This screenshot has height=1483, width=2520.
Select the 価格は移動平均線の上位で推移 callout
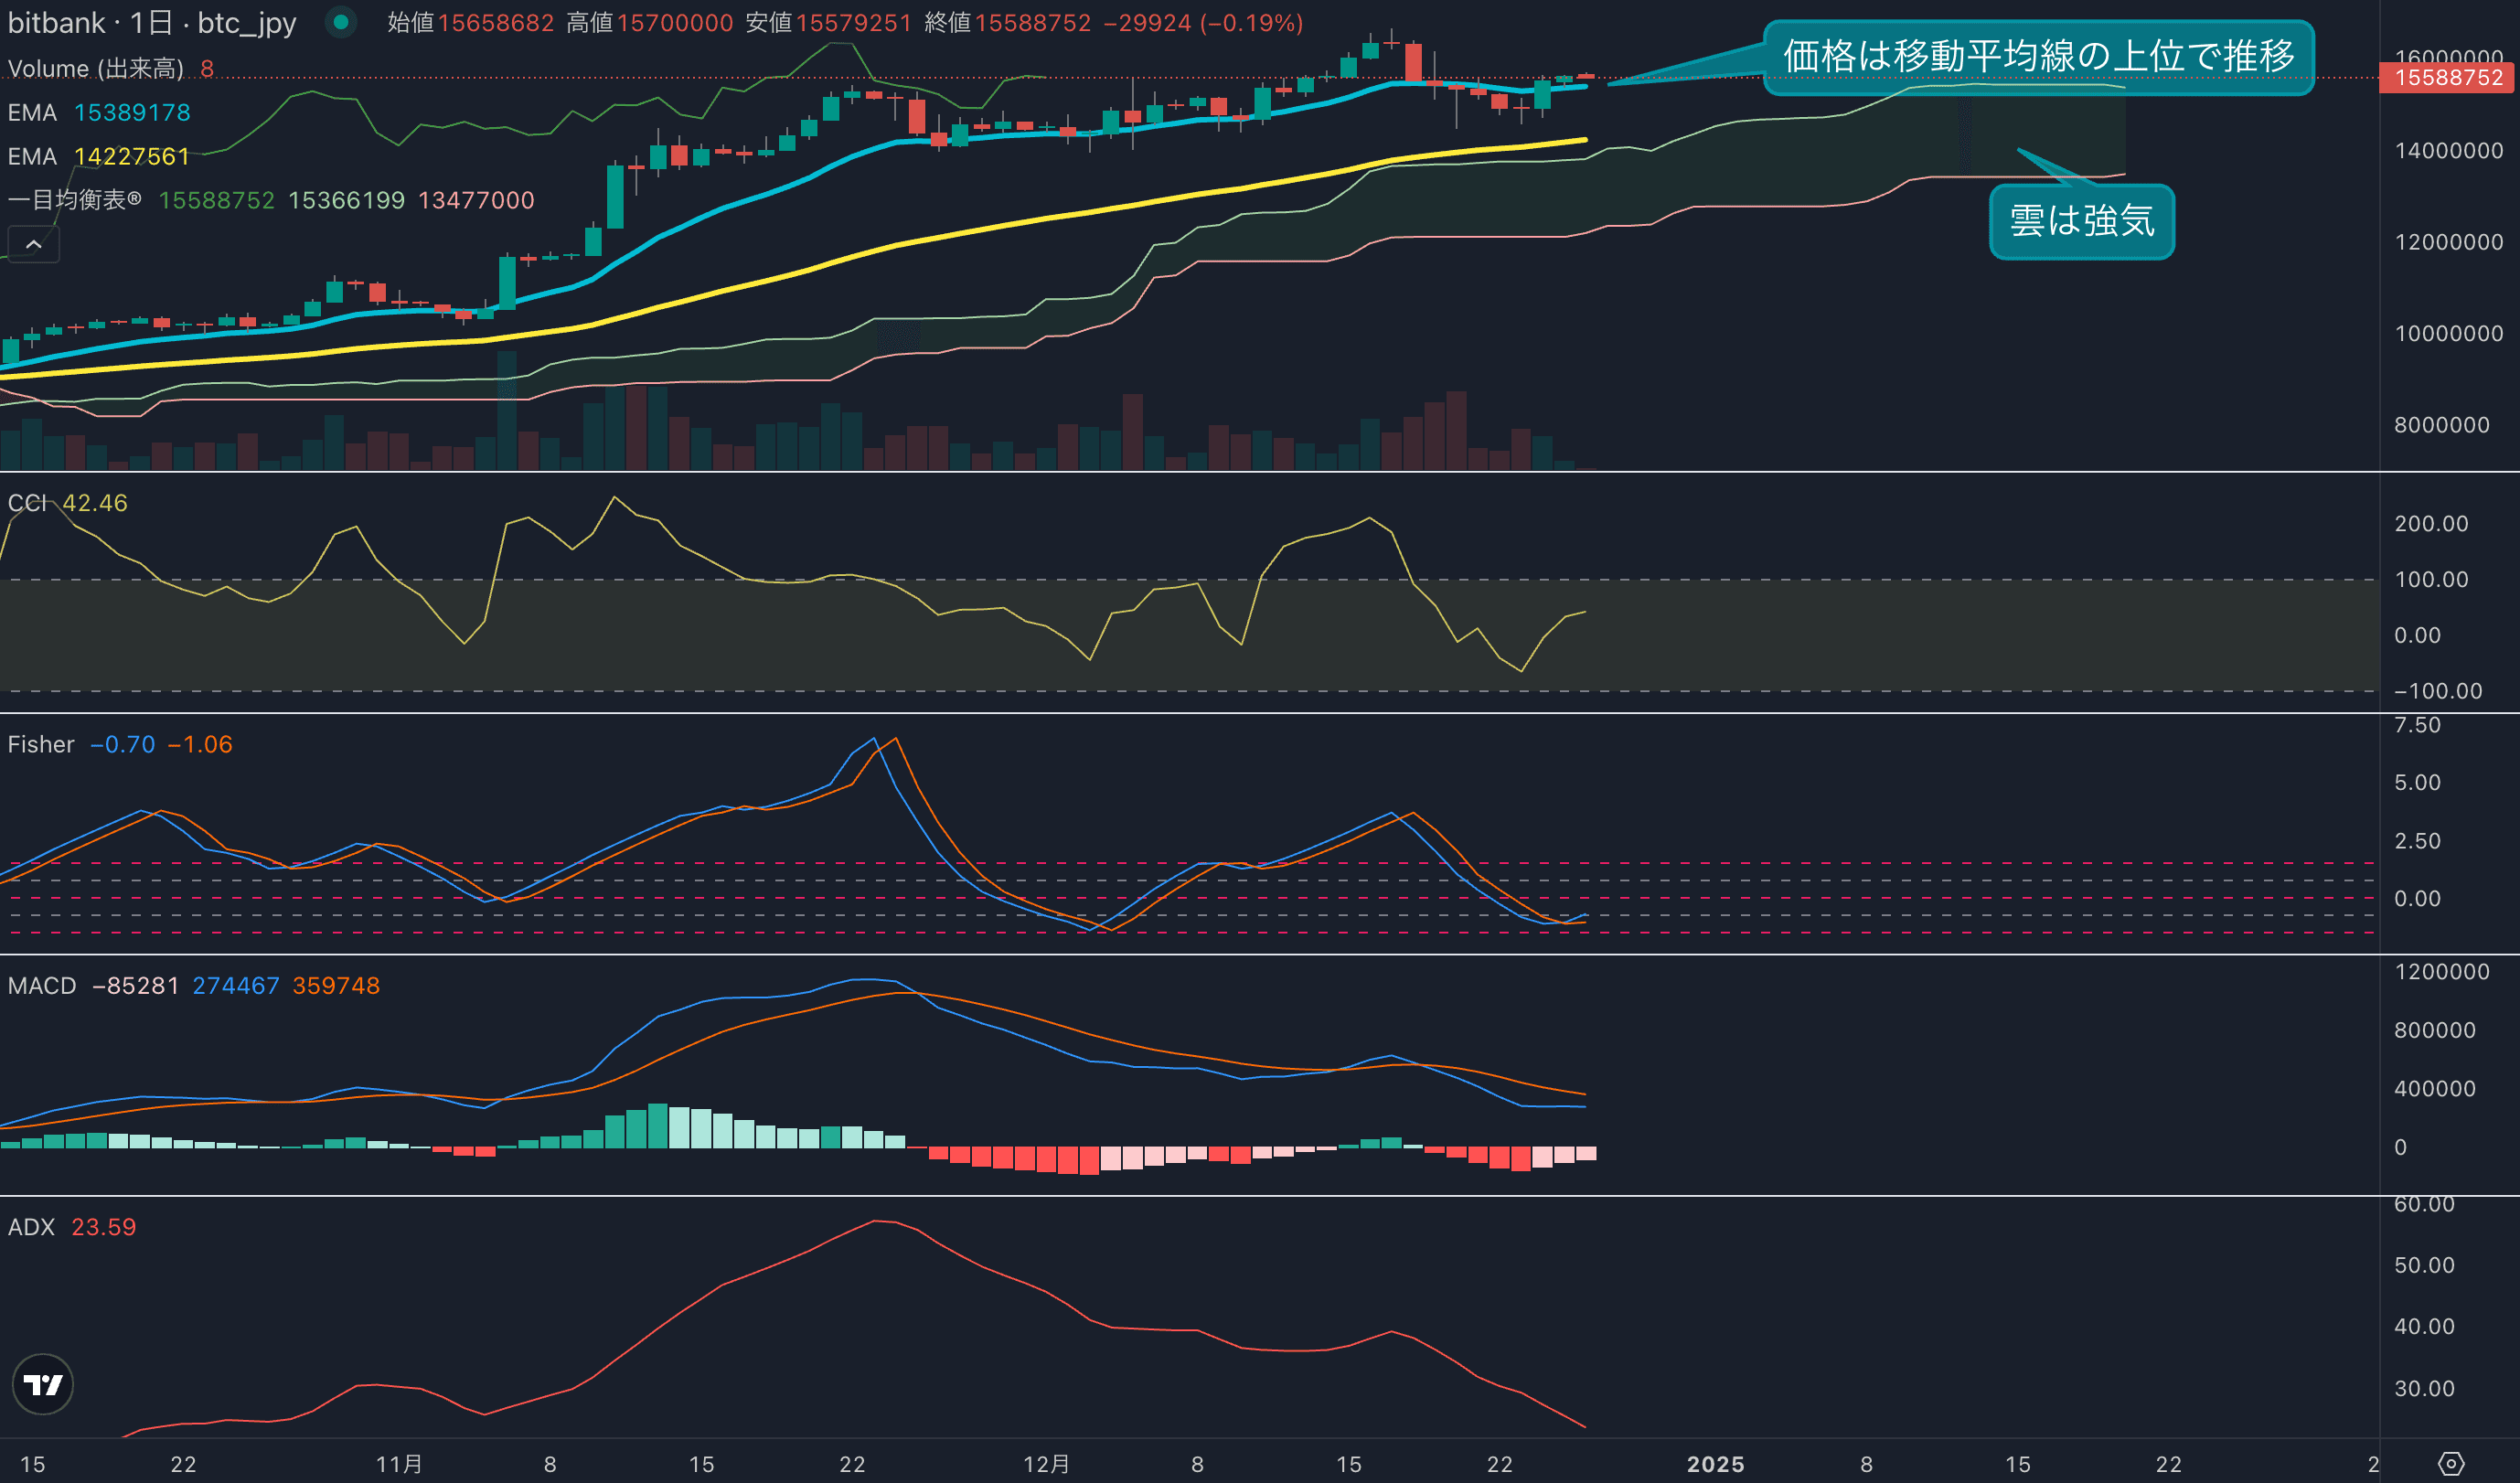2038,57
